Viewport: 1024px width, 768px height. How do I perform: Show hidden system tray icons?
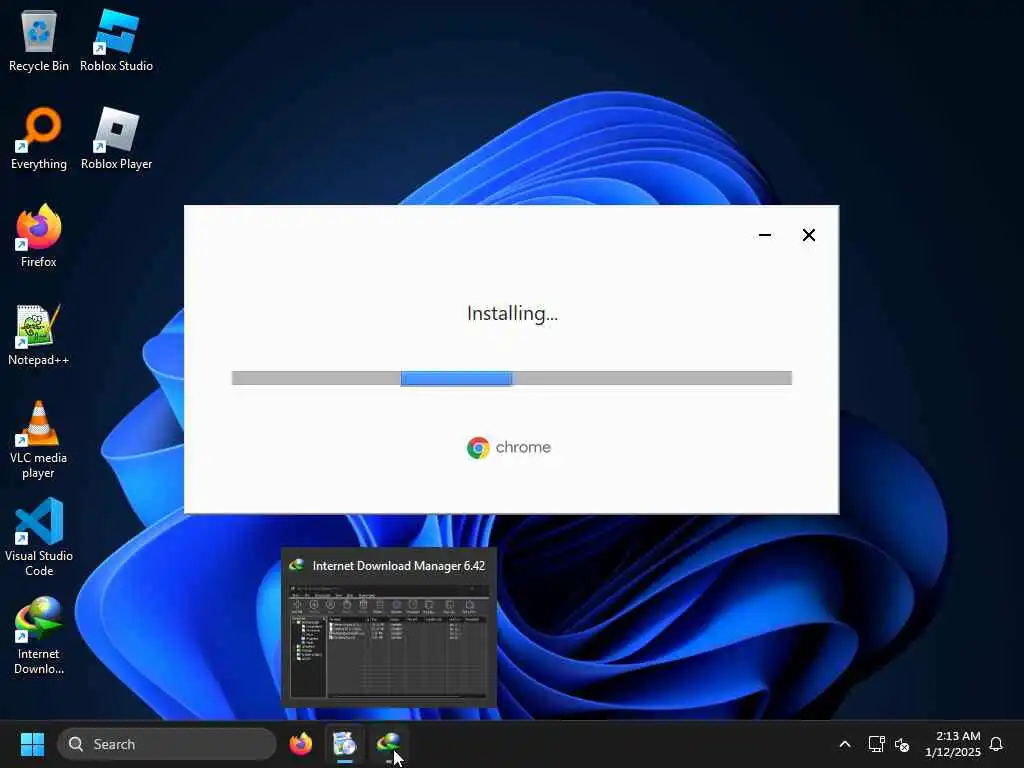(x=844, y=744)
